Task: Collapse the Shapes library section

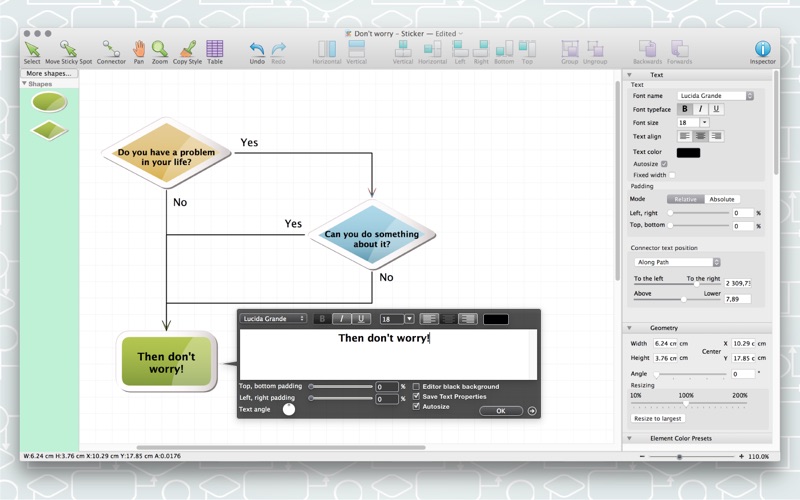Action: [24, 83]
